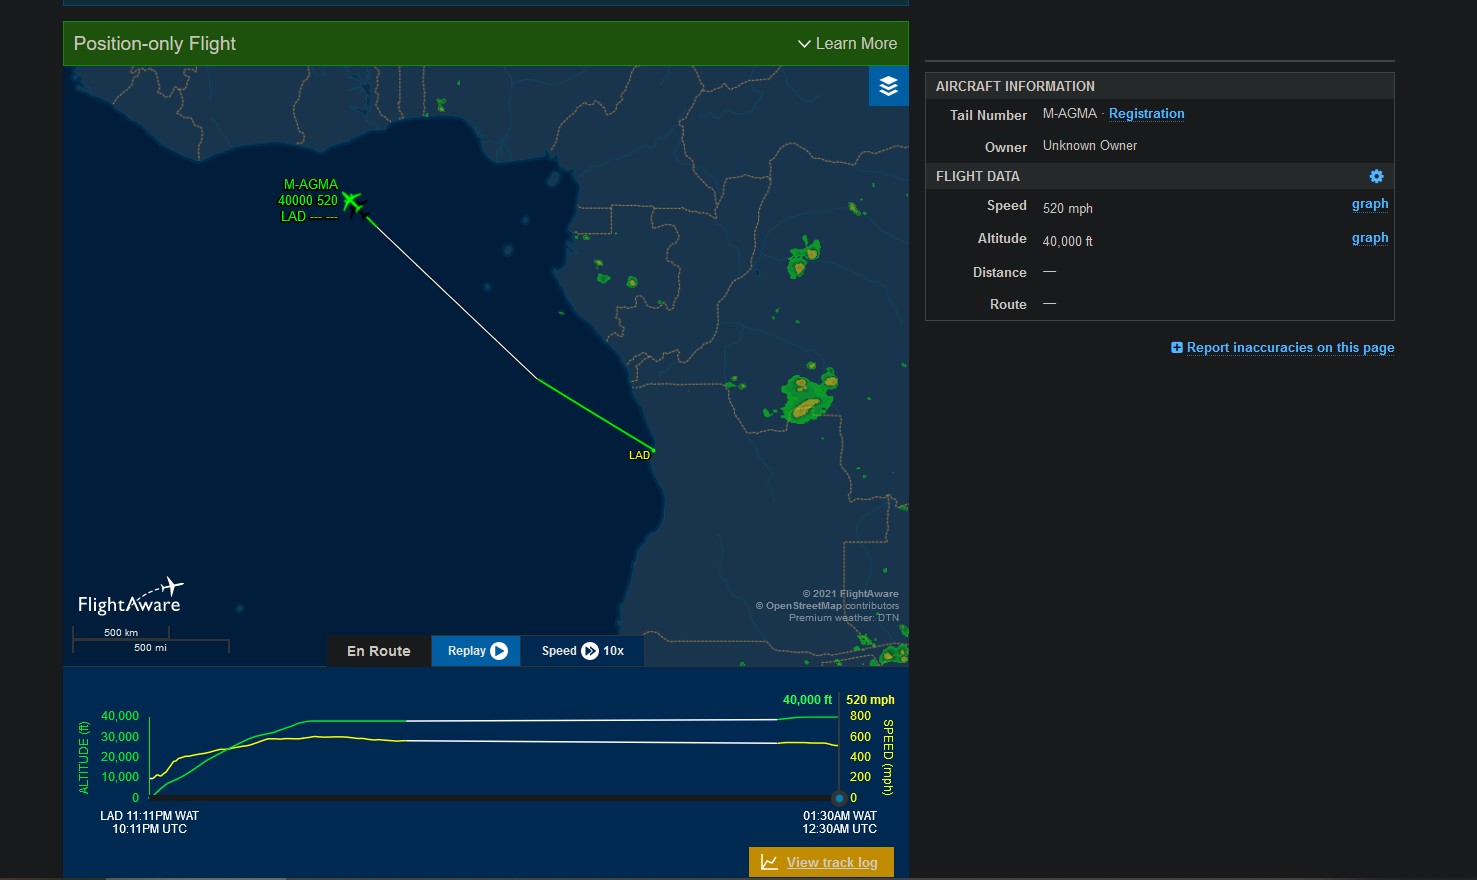Click the Unknown Owner text
The height and width of the screenshot is (880, 1477).
tap(1090, 146)
